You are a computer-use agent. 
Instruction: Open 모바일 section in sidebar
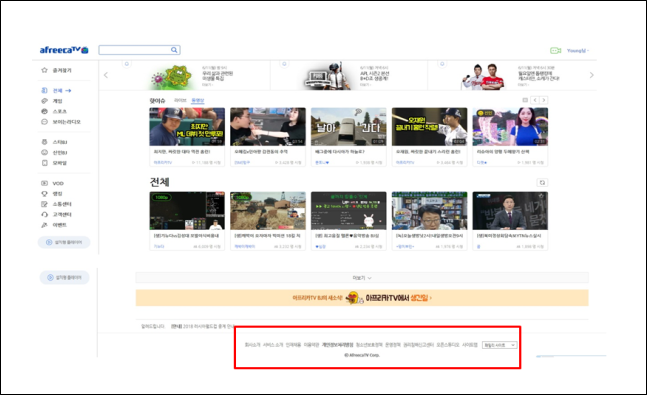click(54, 163)
